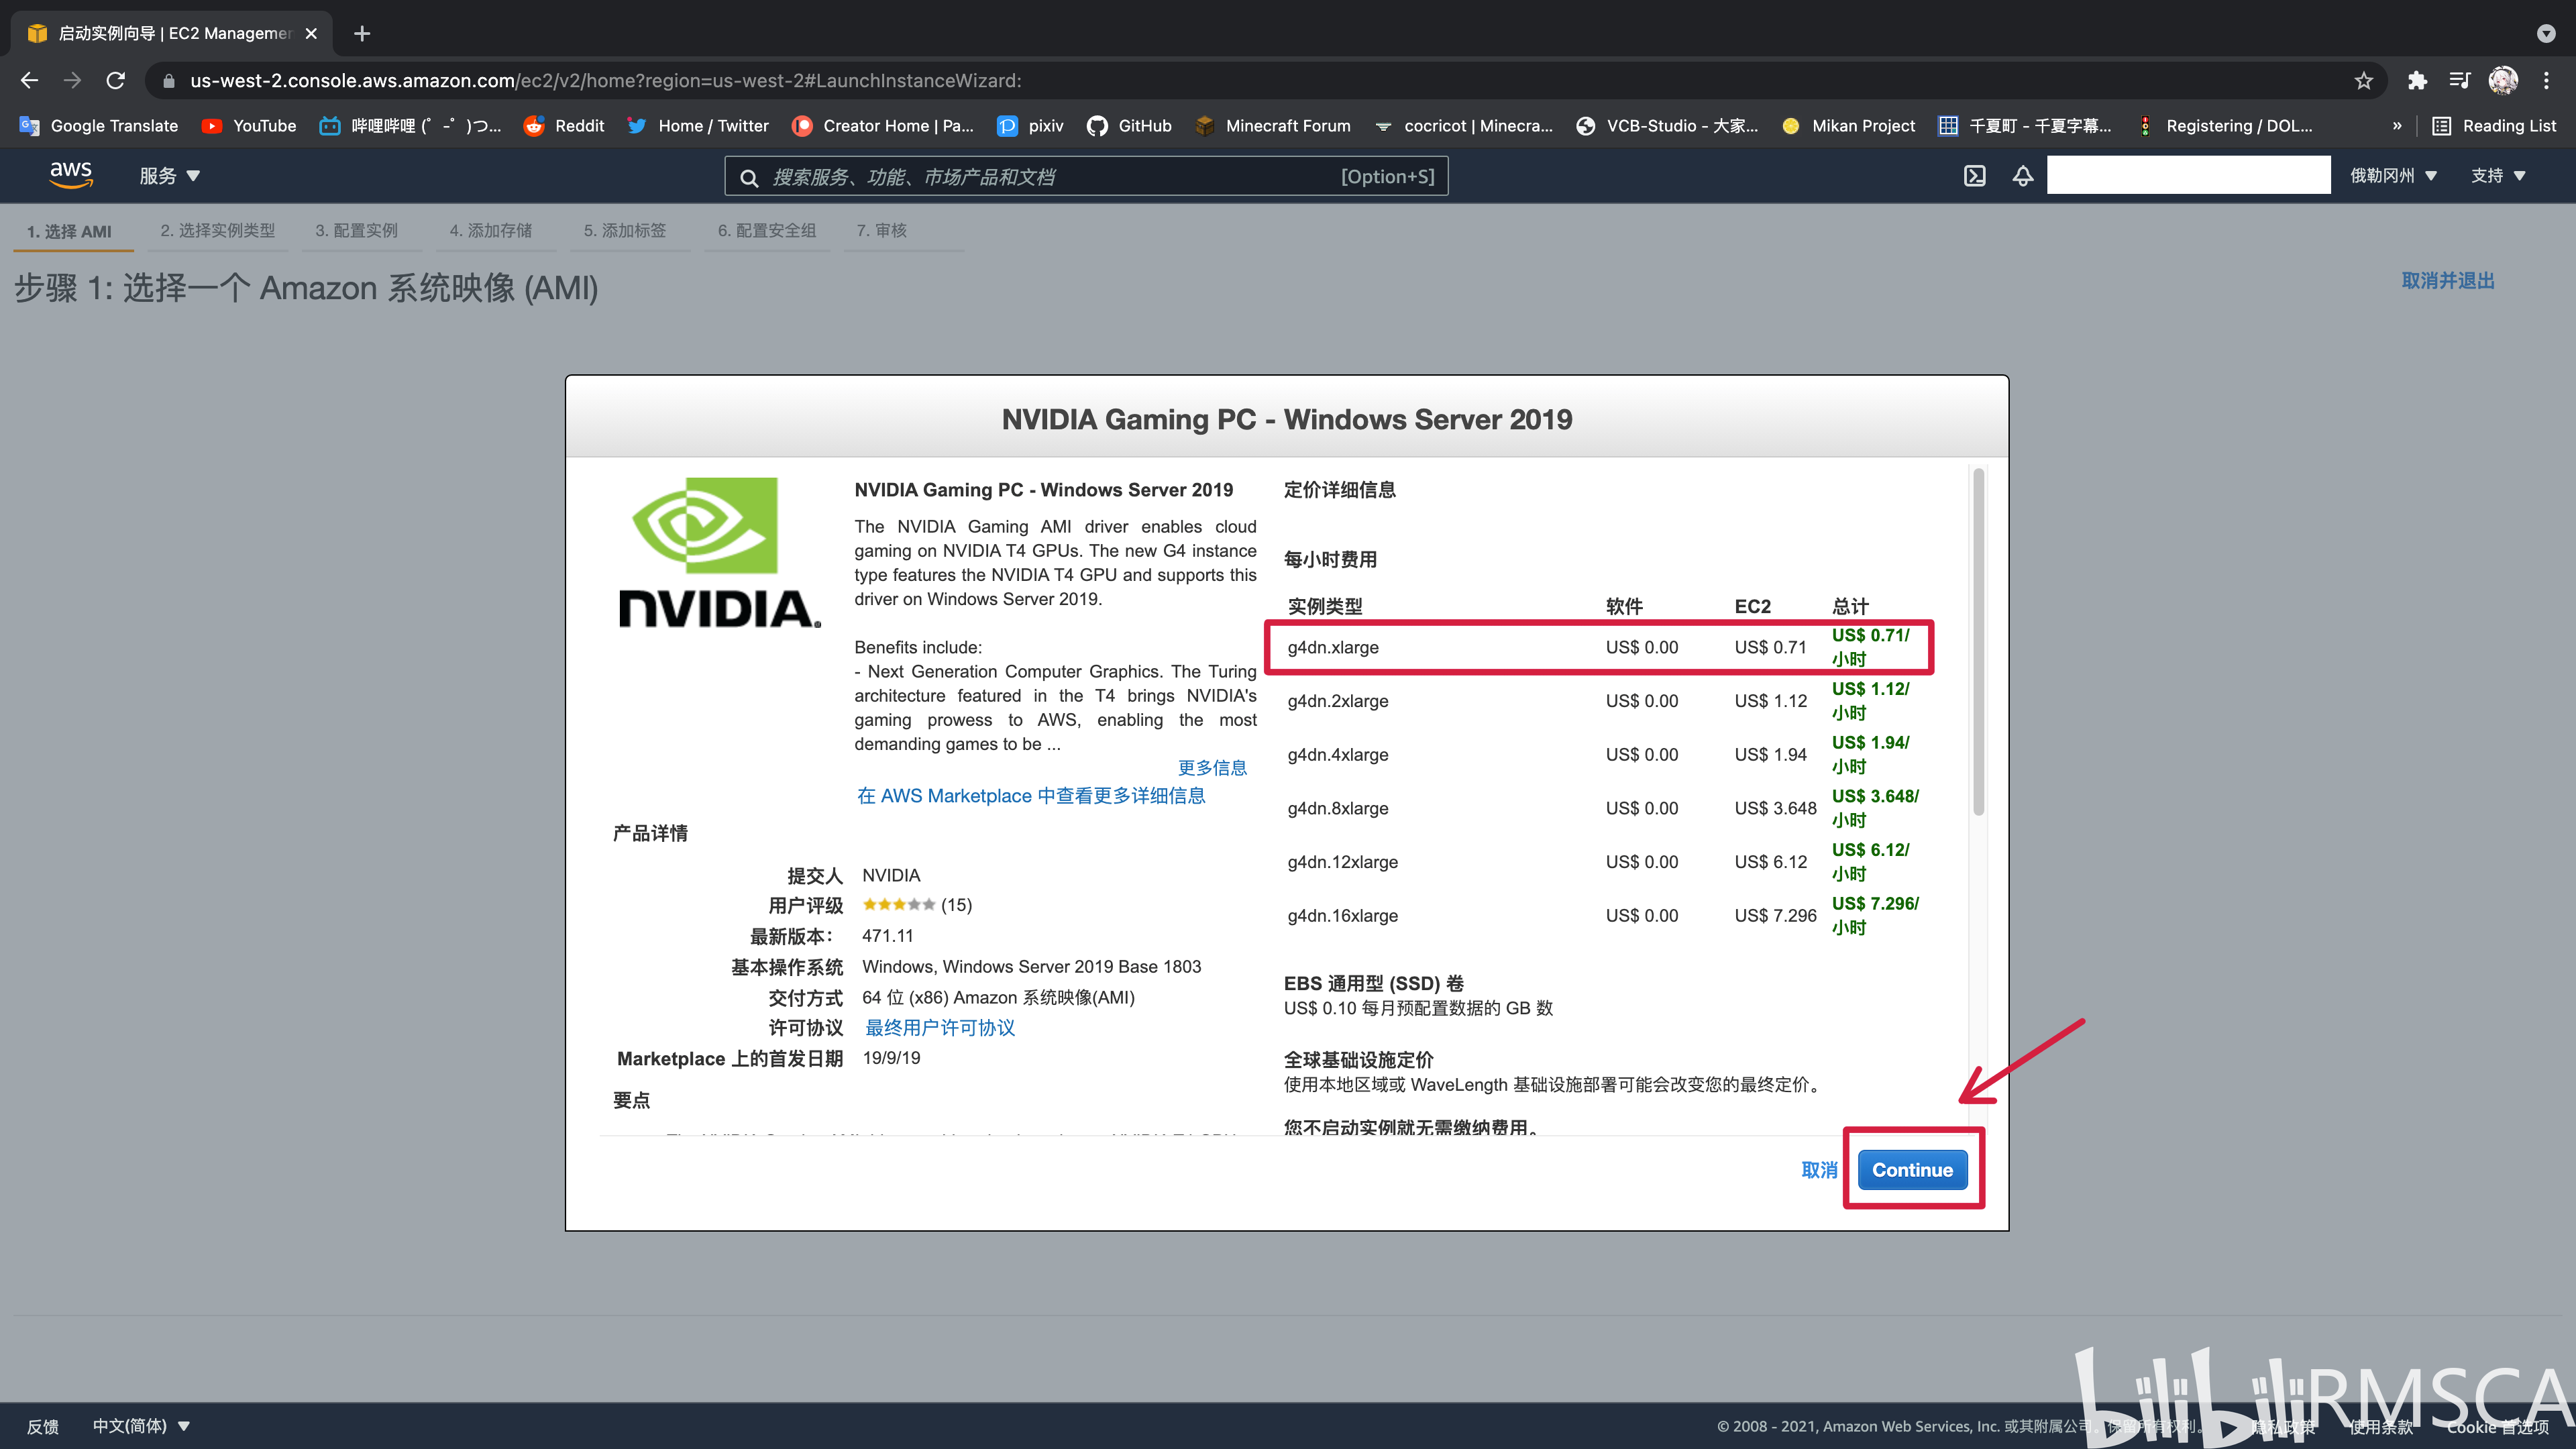This screenshot has width=2576, height=1449.
Task: Open the 最终用户许可协议 link
Action: point(939,1027)
